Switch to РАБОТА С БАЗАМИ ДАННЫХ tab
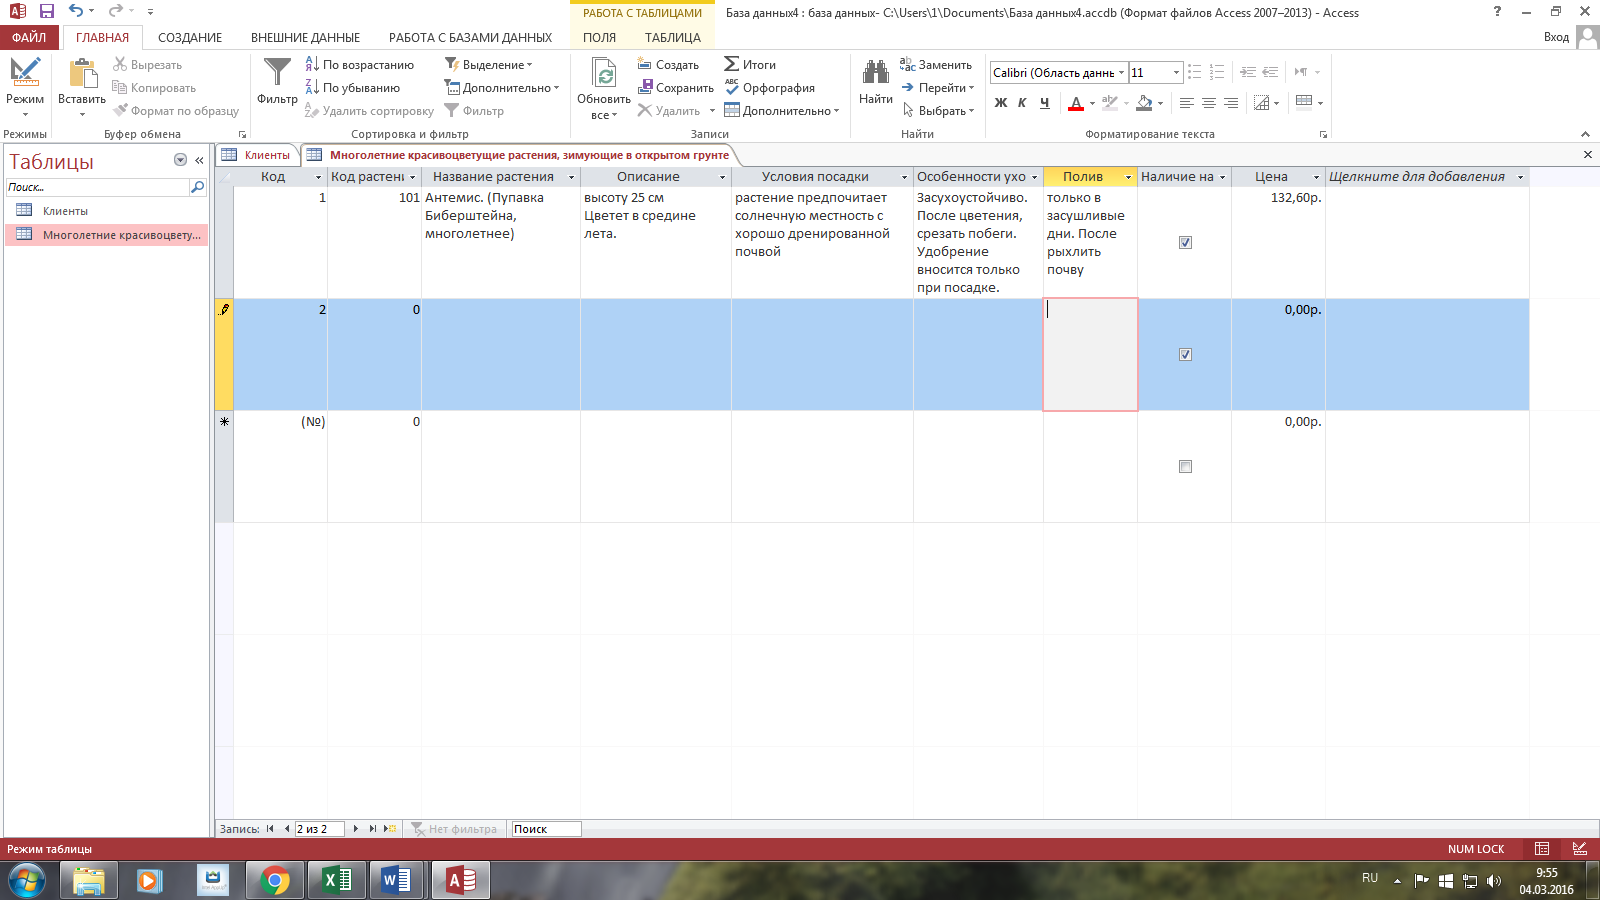 pos(470,37)
